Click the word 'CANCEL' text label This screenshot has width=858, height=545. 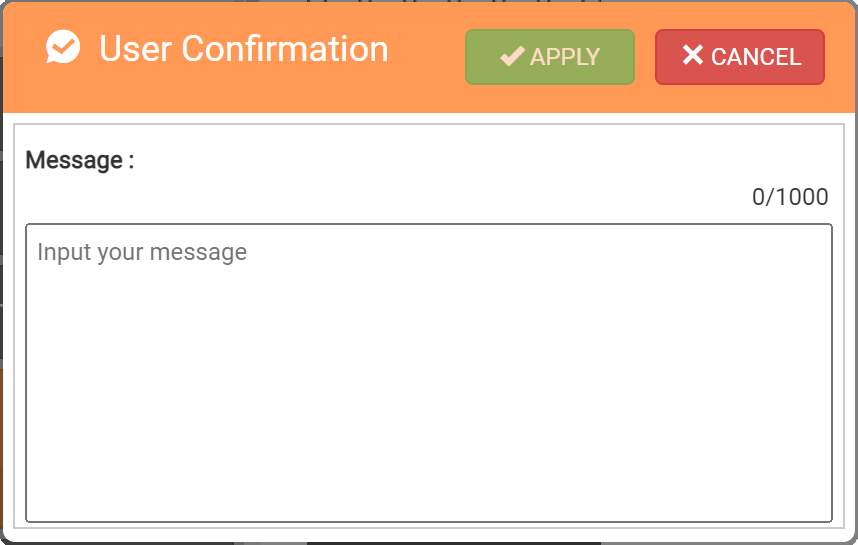click(x=756, y=58)
